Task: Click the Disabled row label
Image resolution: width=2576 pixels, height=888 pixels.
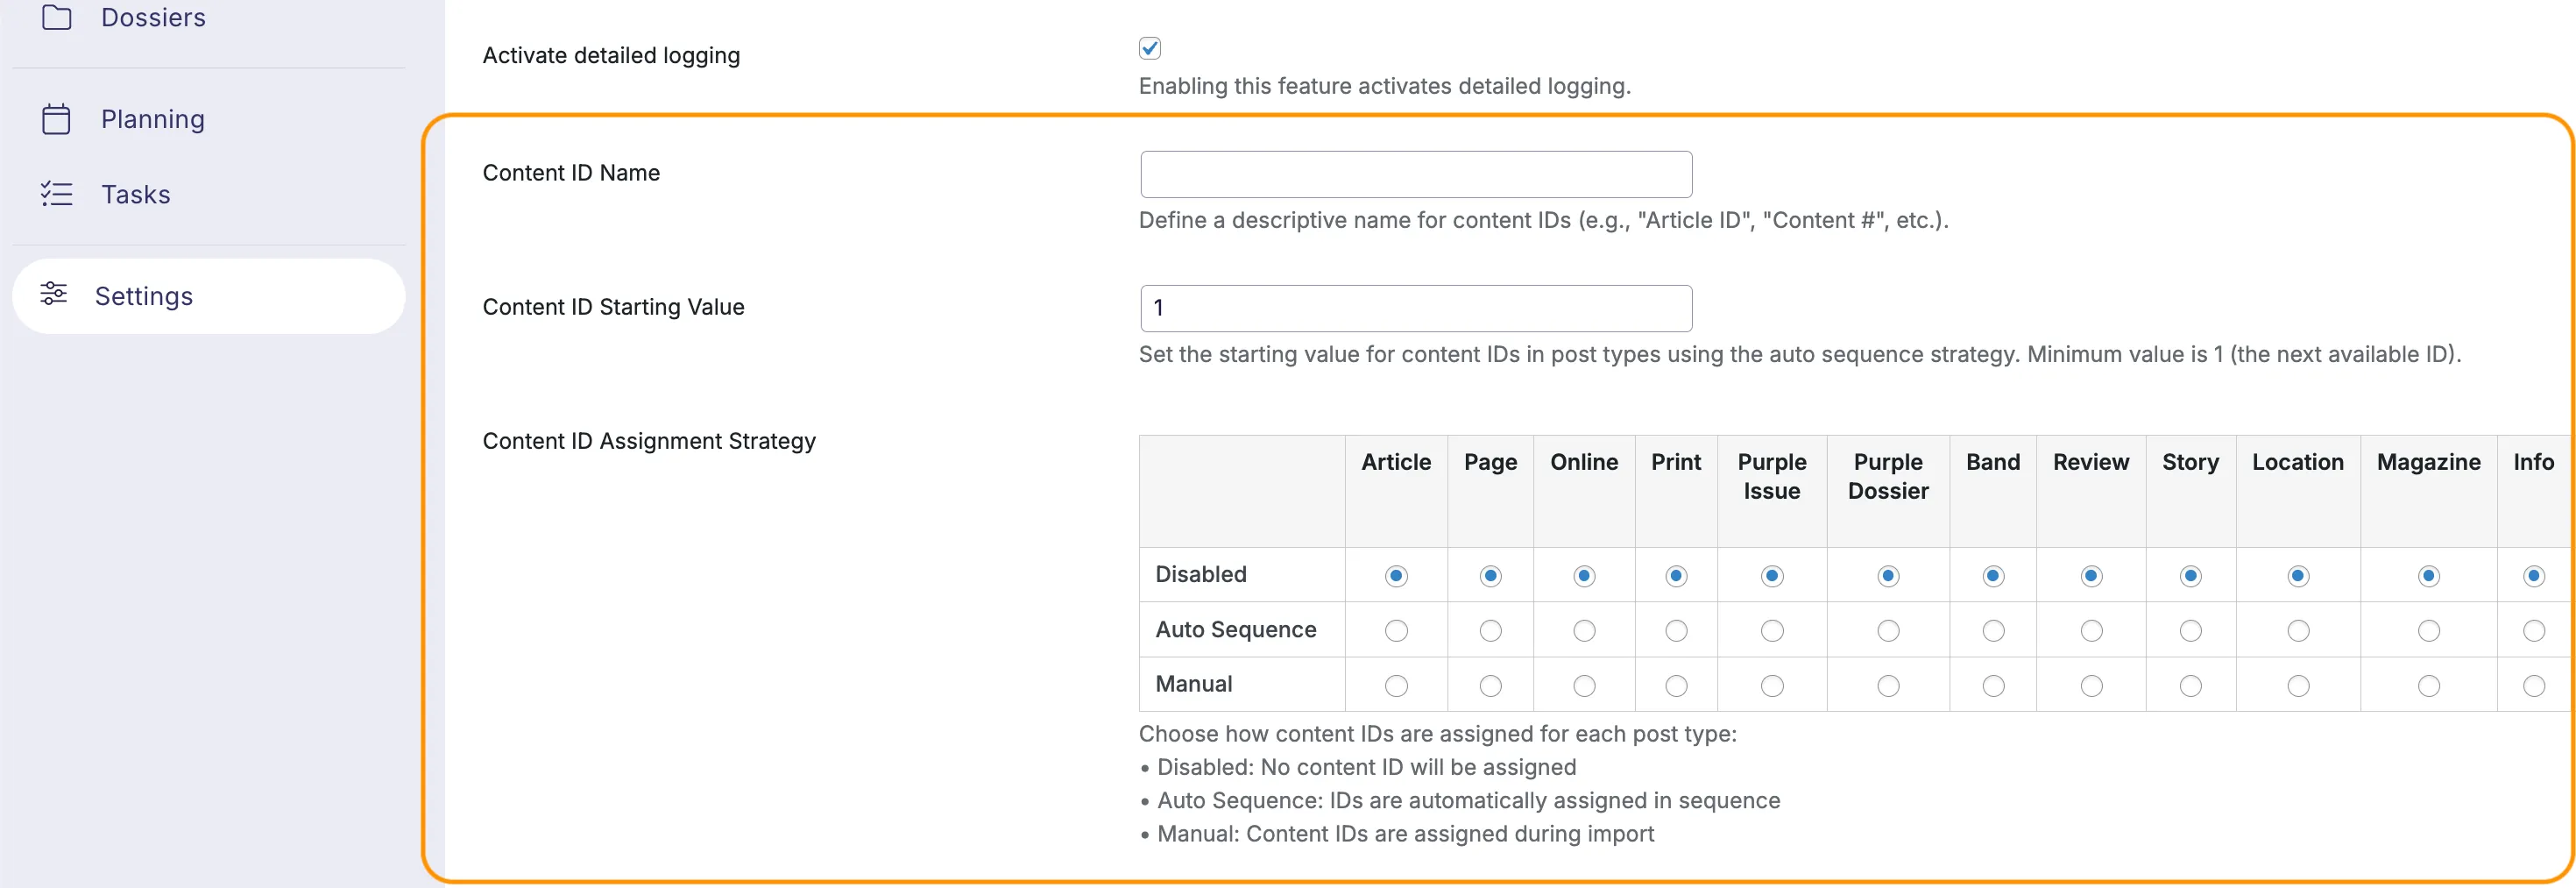Action: [1201, 574]
